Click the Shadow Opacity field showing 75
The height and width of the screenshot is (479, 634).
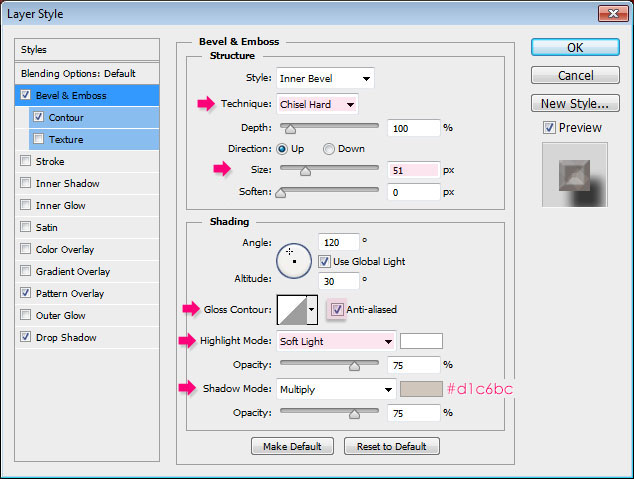pyautogui.click(x=413, y=413)
